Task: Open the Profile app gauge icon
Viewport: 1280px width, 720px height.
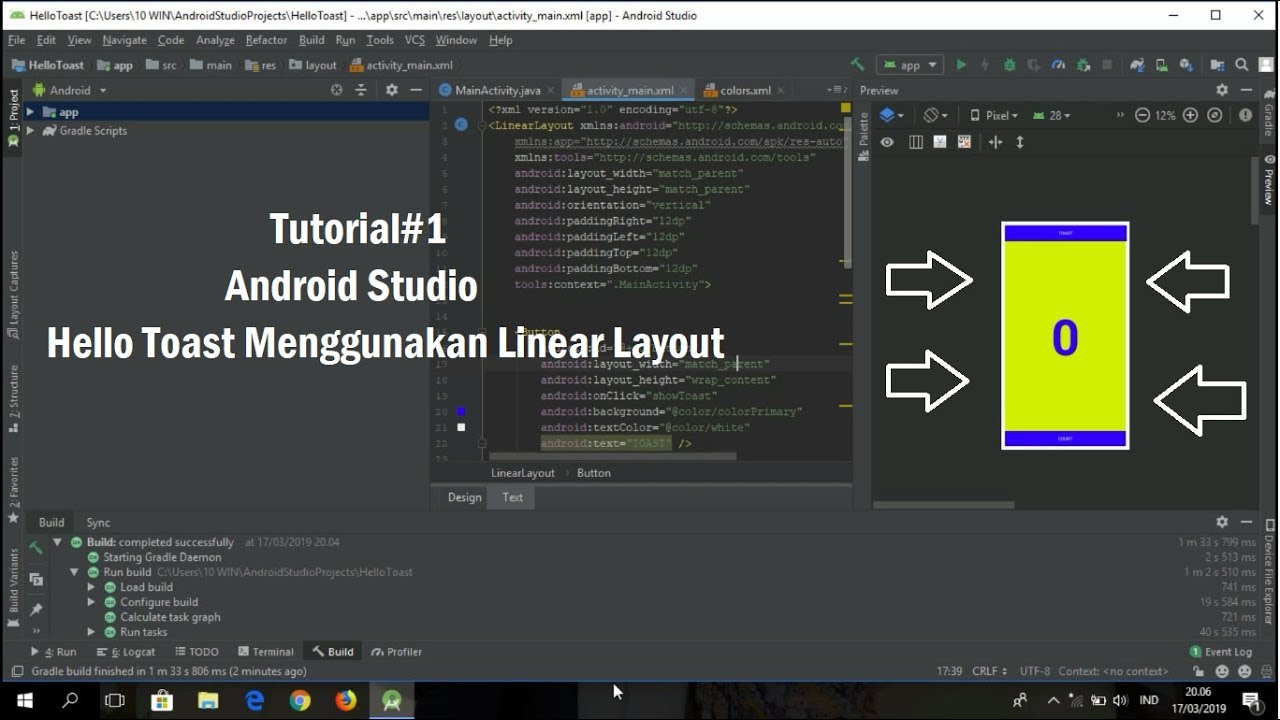Action: (1059, 65)
